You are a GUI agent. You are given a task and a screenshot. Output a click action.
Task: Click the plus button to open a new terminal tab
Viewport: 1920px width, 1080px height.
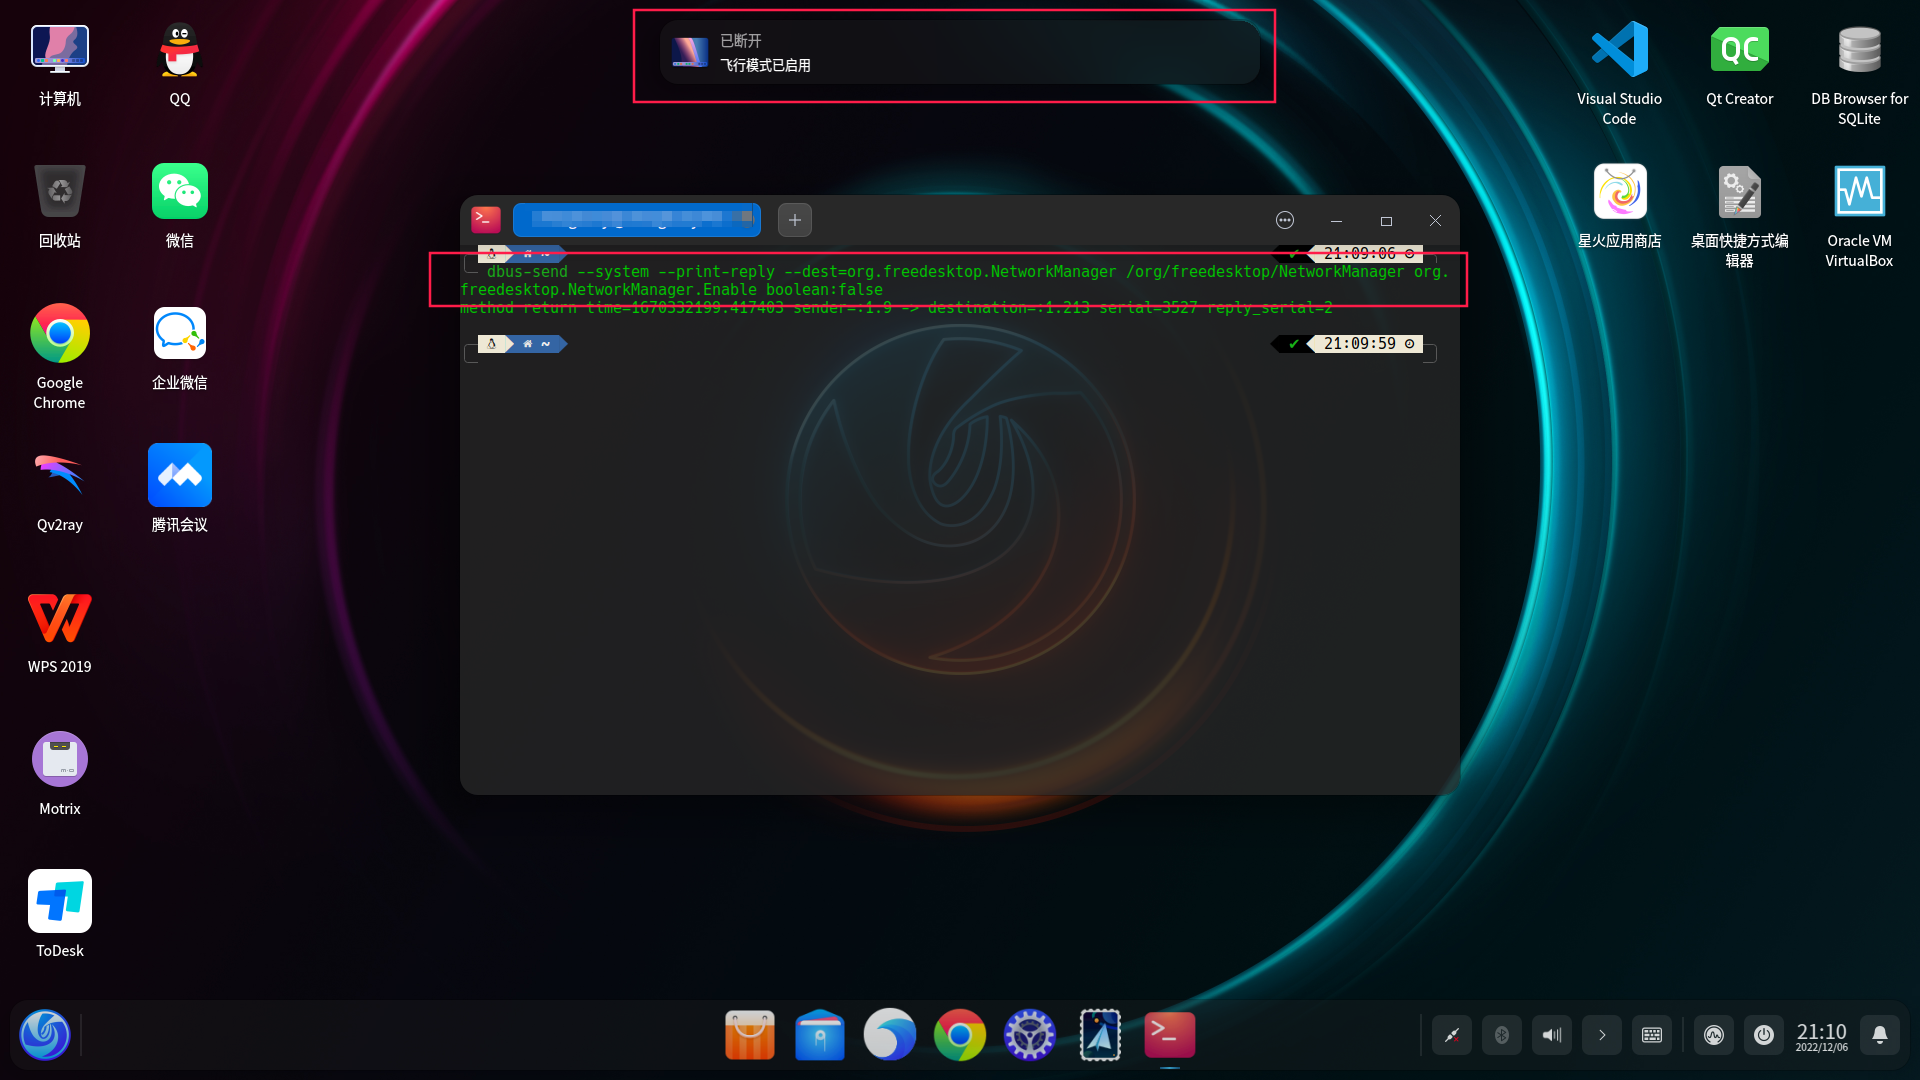coord(794,220)
